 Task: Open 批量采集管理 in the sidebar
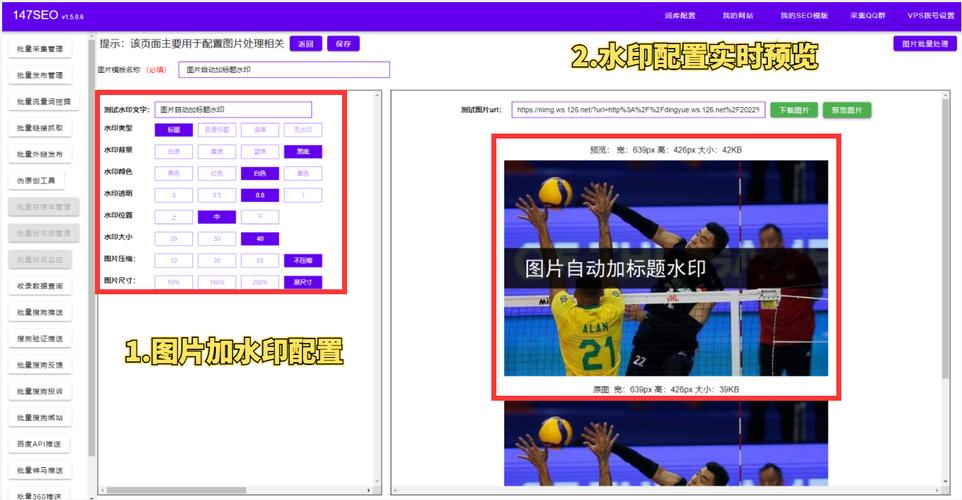point(40,49)
